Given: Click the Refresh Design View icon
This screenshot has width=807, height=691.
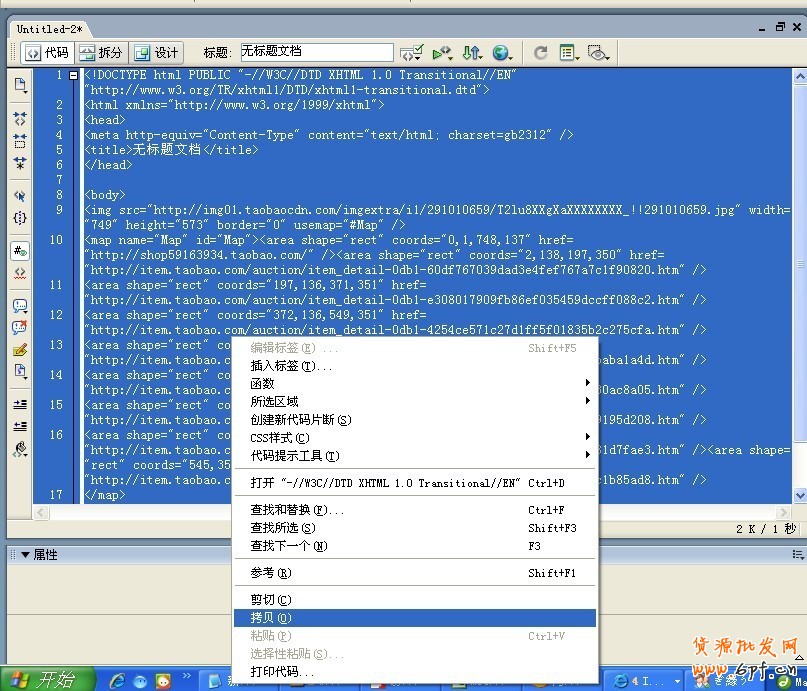Looking at the screenshot, I should coord(540,53).
